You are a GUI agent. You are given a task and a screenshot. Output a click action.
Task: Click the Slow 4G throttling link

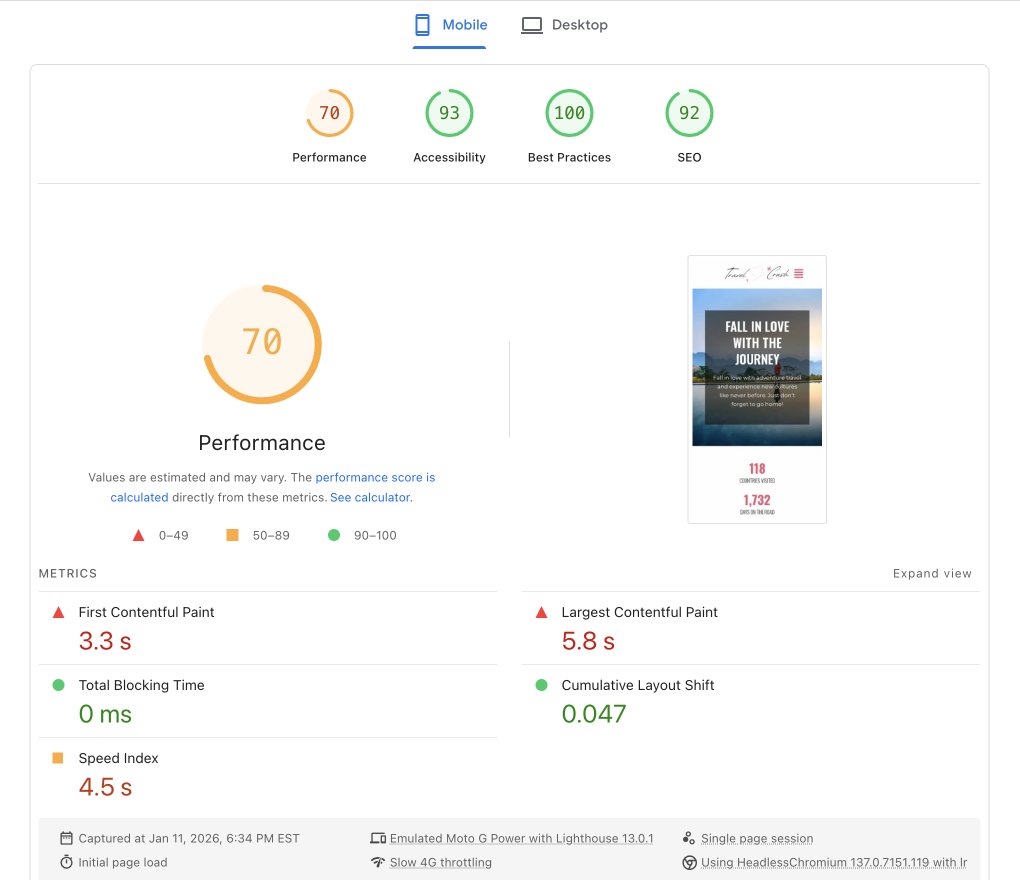[x=440, y=861]
